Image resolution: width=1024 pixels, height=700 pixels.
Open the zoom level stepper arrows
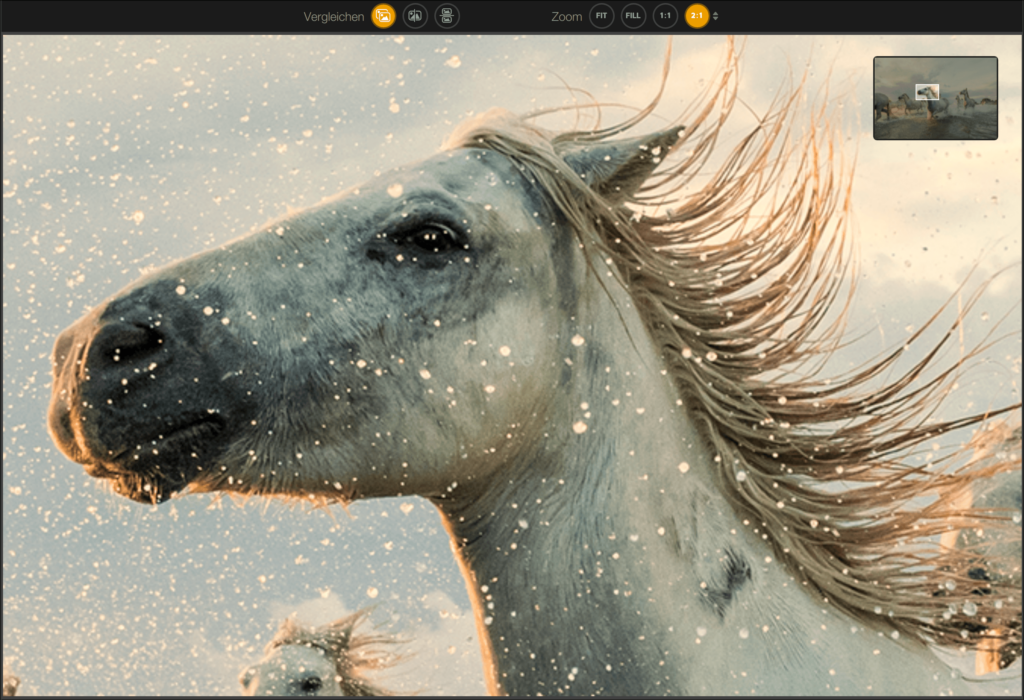tap(716, 16)
